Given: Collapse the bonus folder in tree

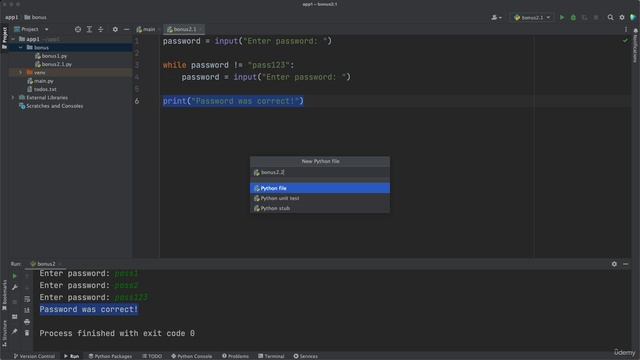Looking at the screenshot, I should click(20, 48).
